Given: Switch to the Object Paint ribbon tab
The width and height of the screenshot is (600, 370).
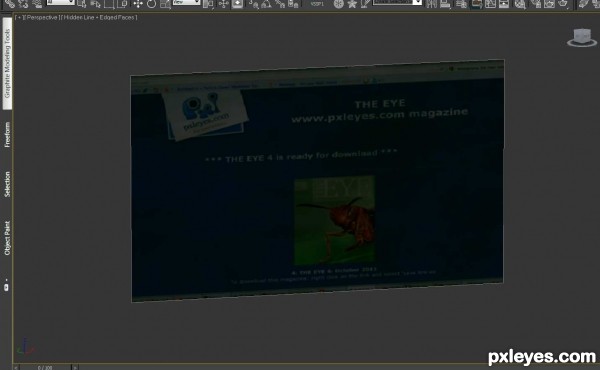Looking at the screenshot, I should [x=7, y=238].
